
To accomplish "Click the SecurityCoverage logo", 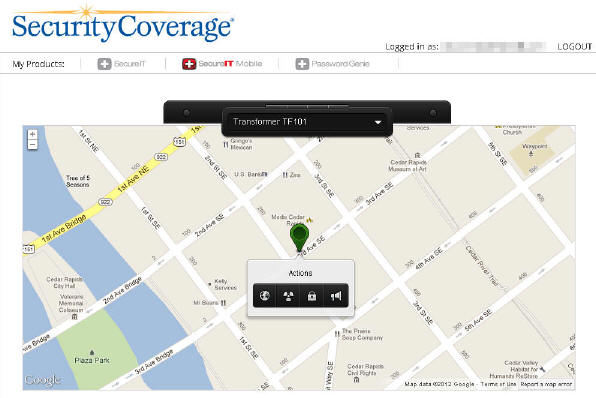I will (123, 24).
